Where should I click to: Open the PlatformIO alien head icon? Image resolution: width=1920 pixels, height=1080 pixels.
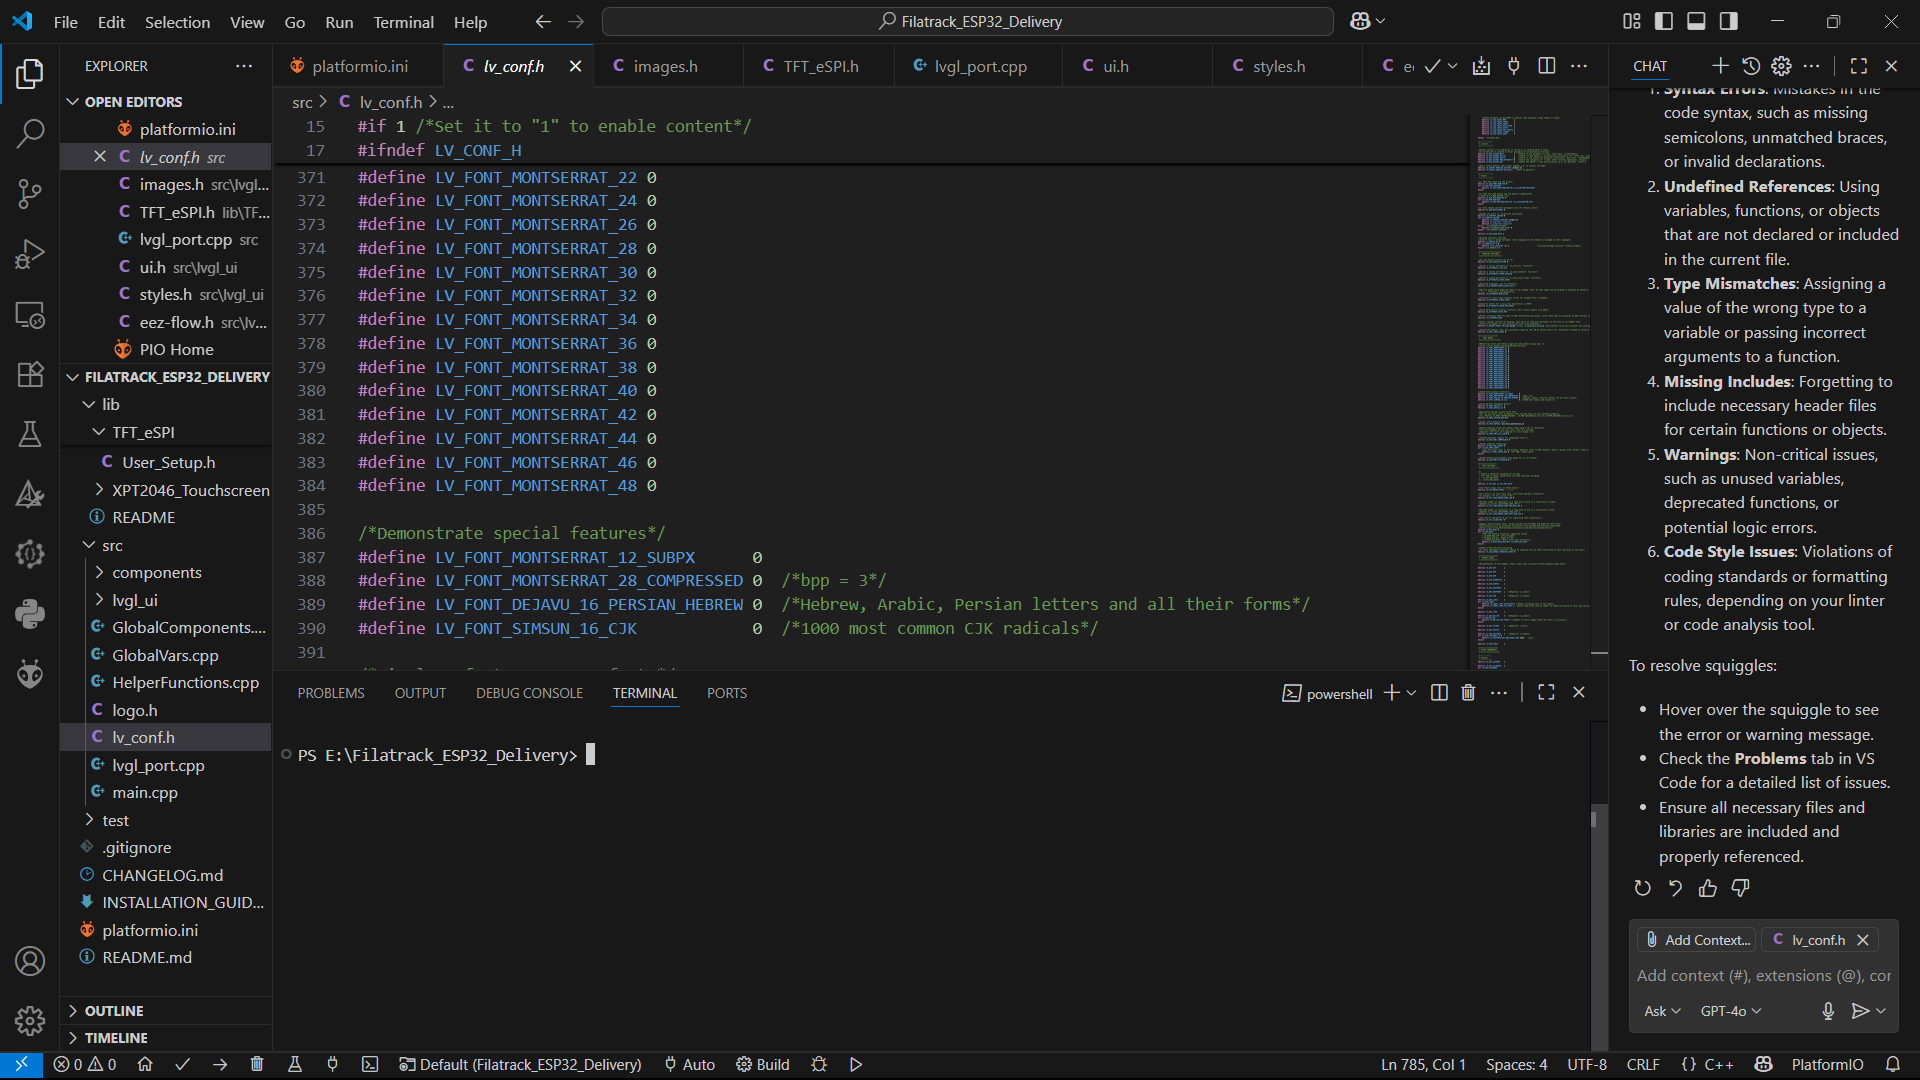[30, 675]
